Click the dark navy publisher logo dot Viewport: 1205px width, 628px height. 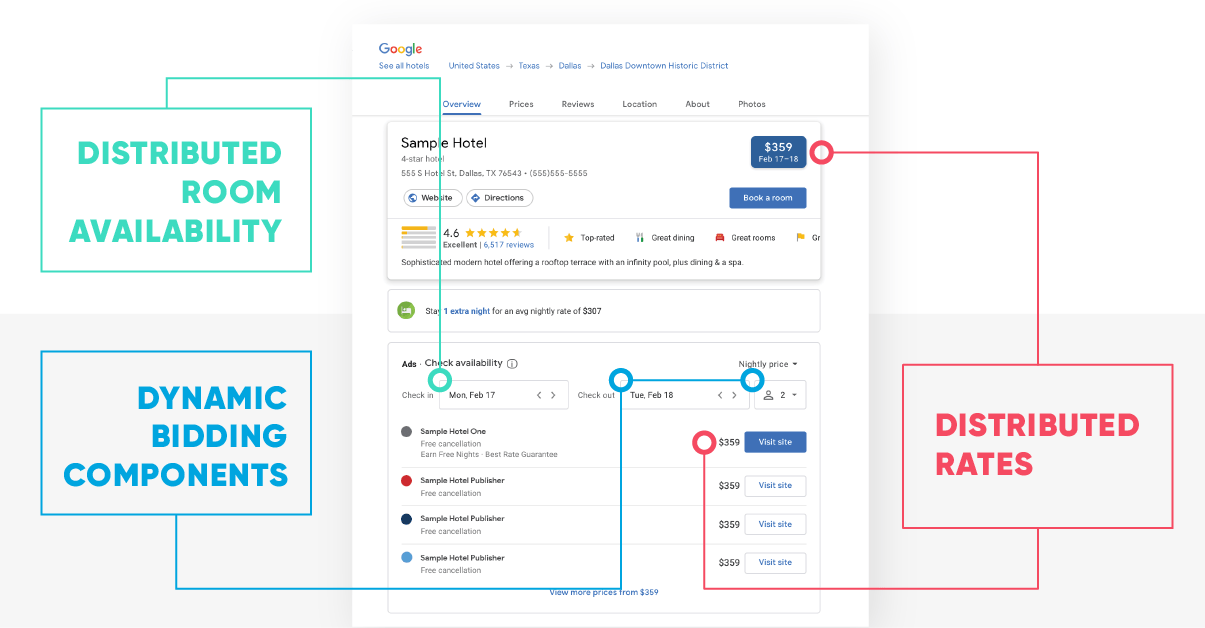(x=406, y=519)
